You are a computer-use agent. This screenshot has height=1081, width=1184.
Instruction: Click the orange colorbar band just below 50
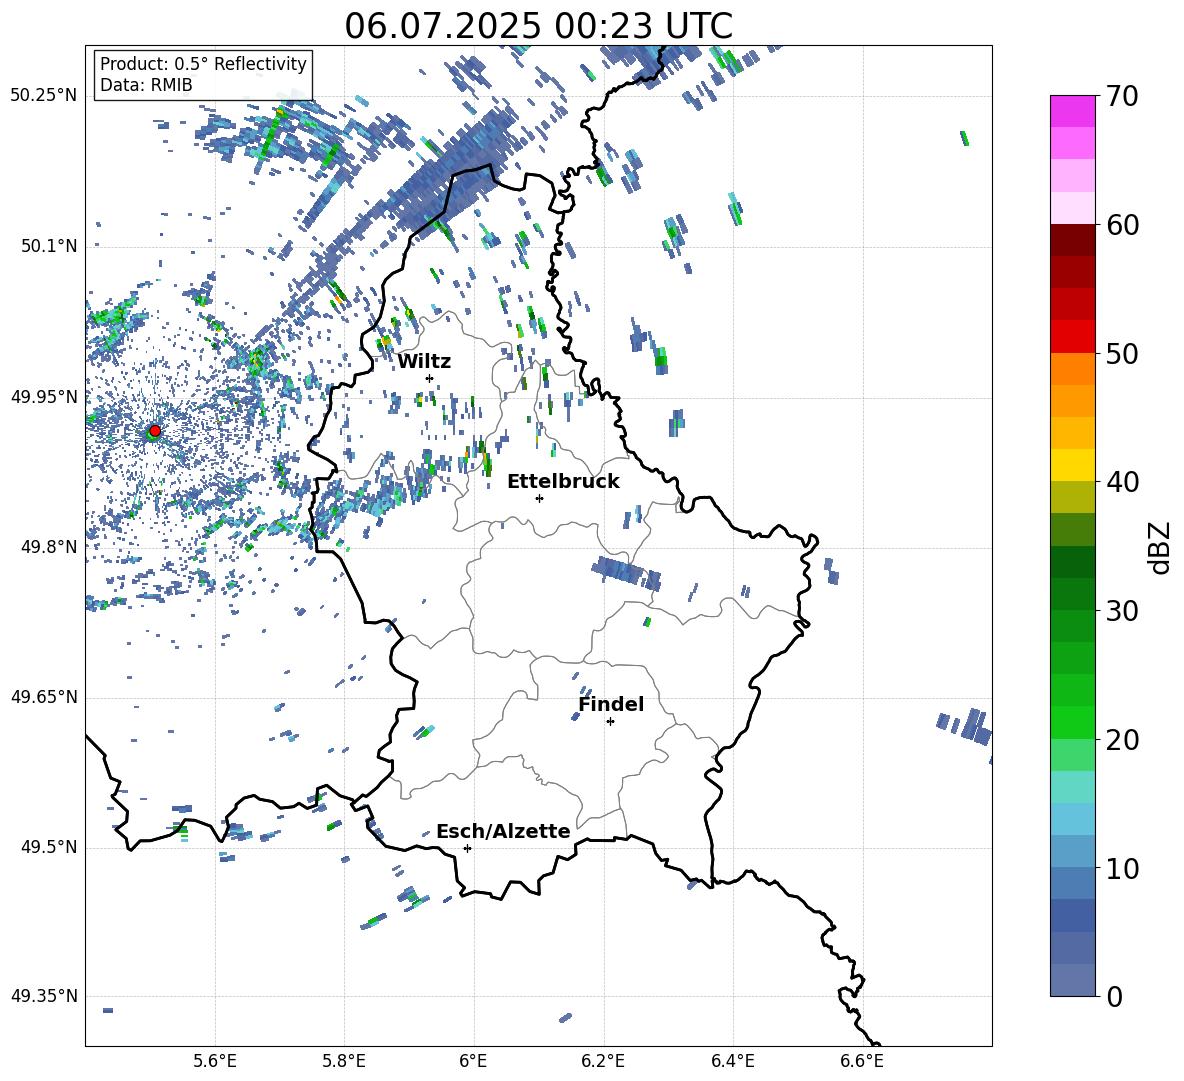point(1072,368)
